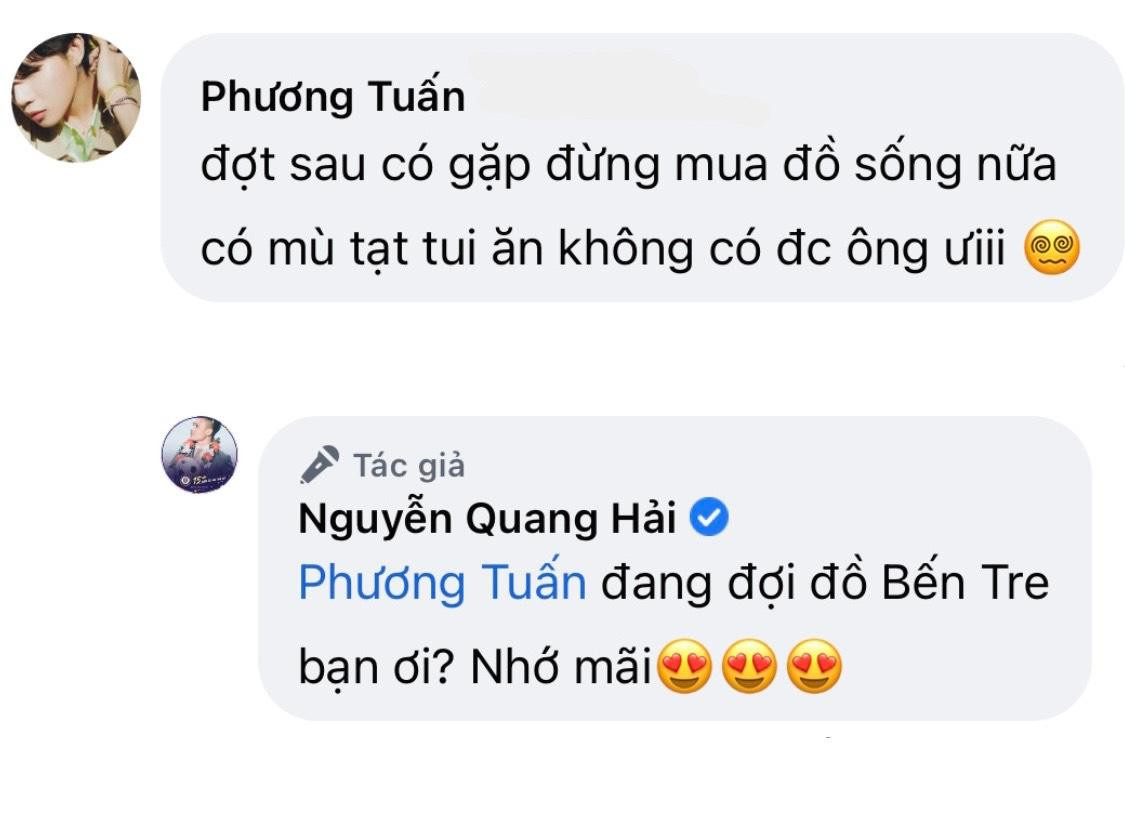Click the commenter name Phương Tuấn in bold
1125x833 pixels.
coord(333,98)
